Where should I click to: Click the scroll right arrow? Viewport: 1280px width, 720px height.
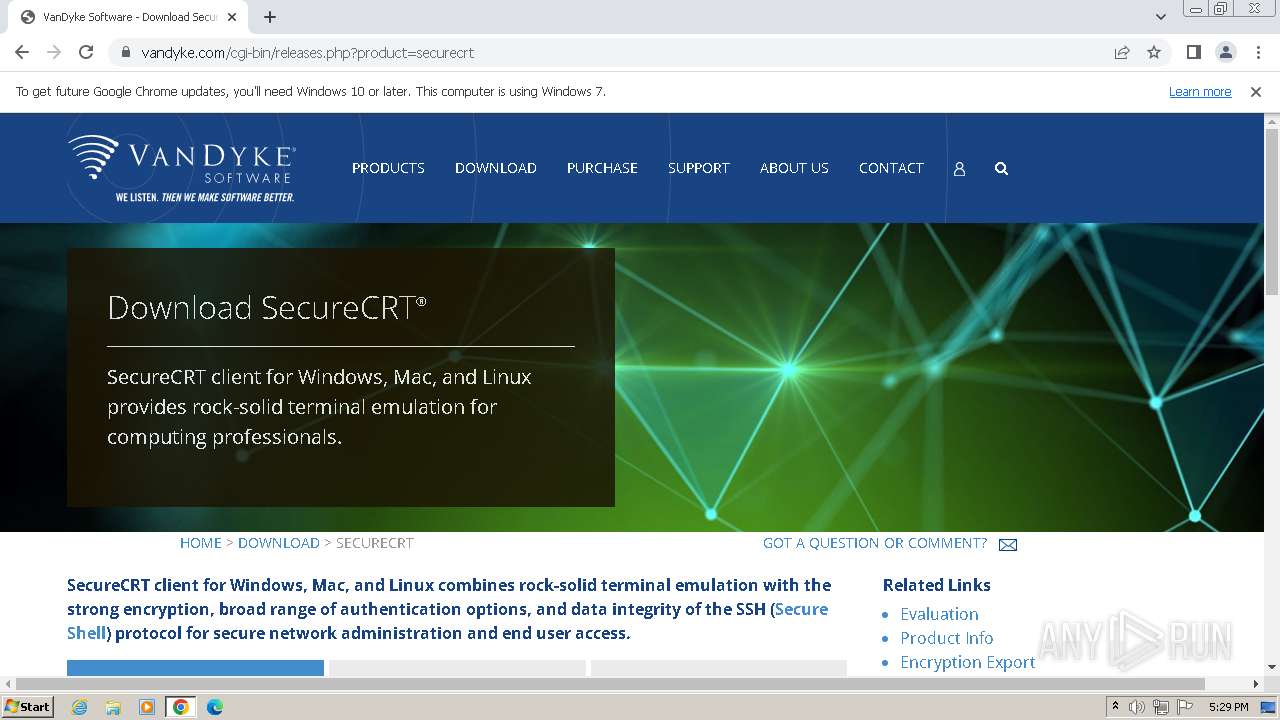coord(1257,684)
